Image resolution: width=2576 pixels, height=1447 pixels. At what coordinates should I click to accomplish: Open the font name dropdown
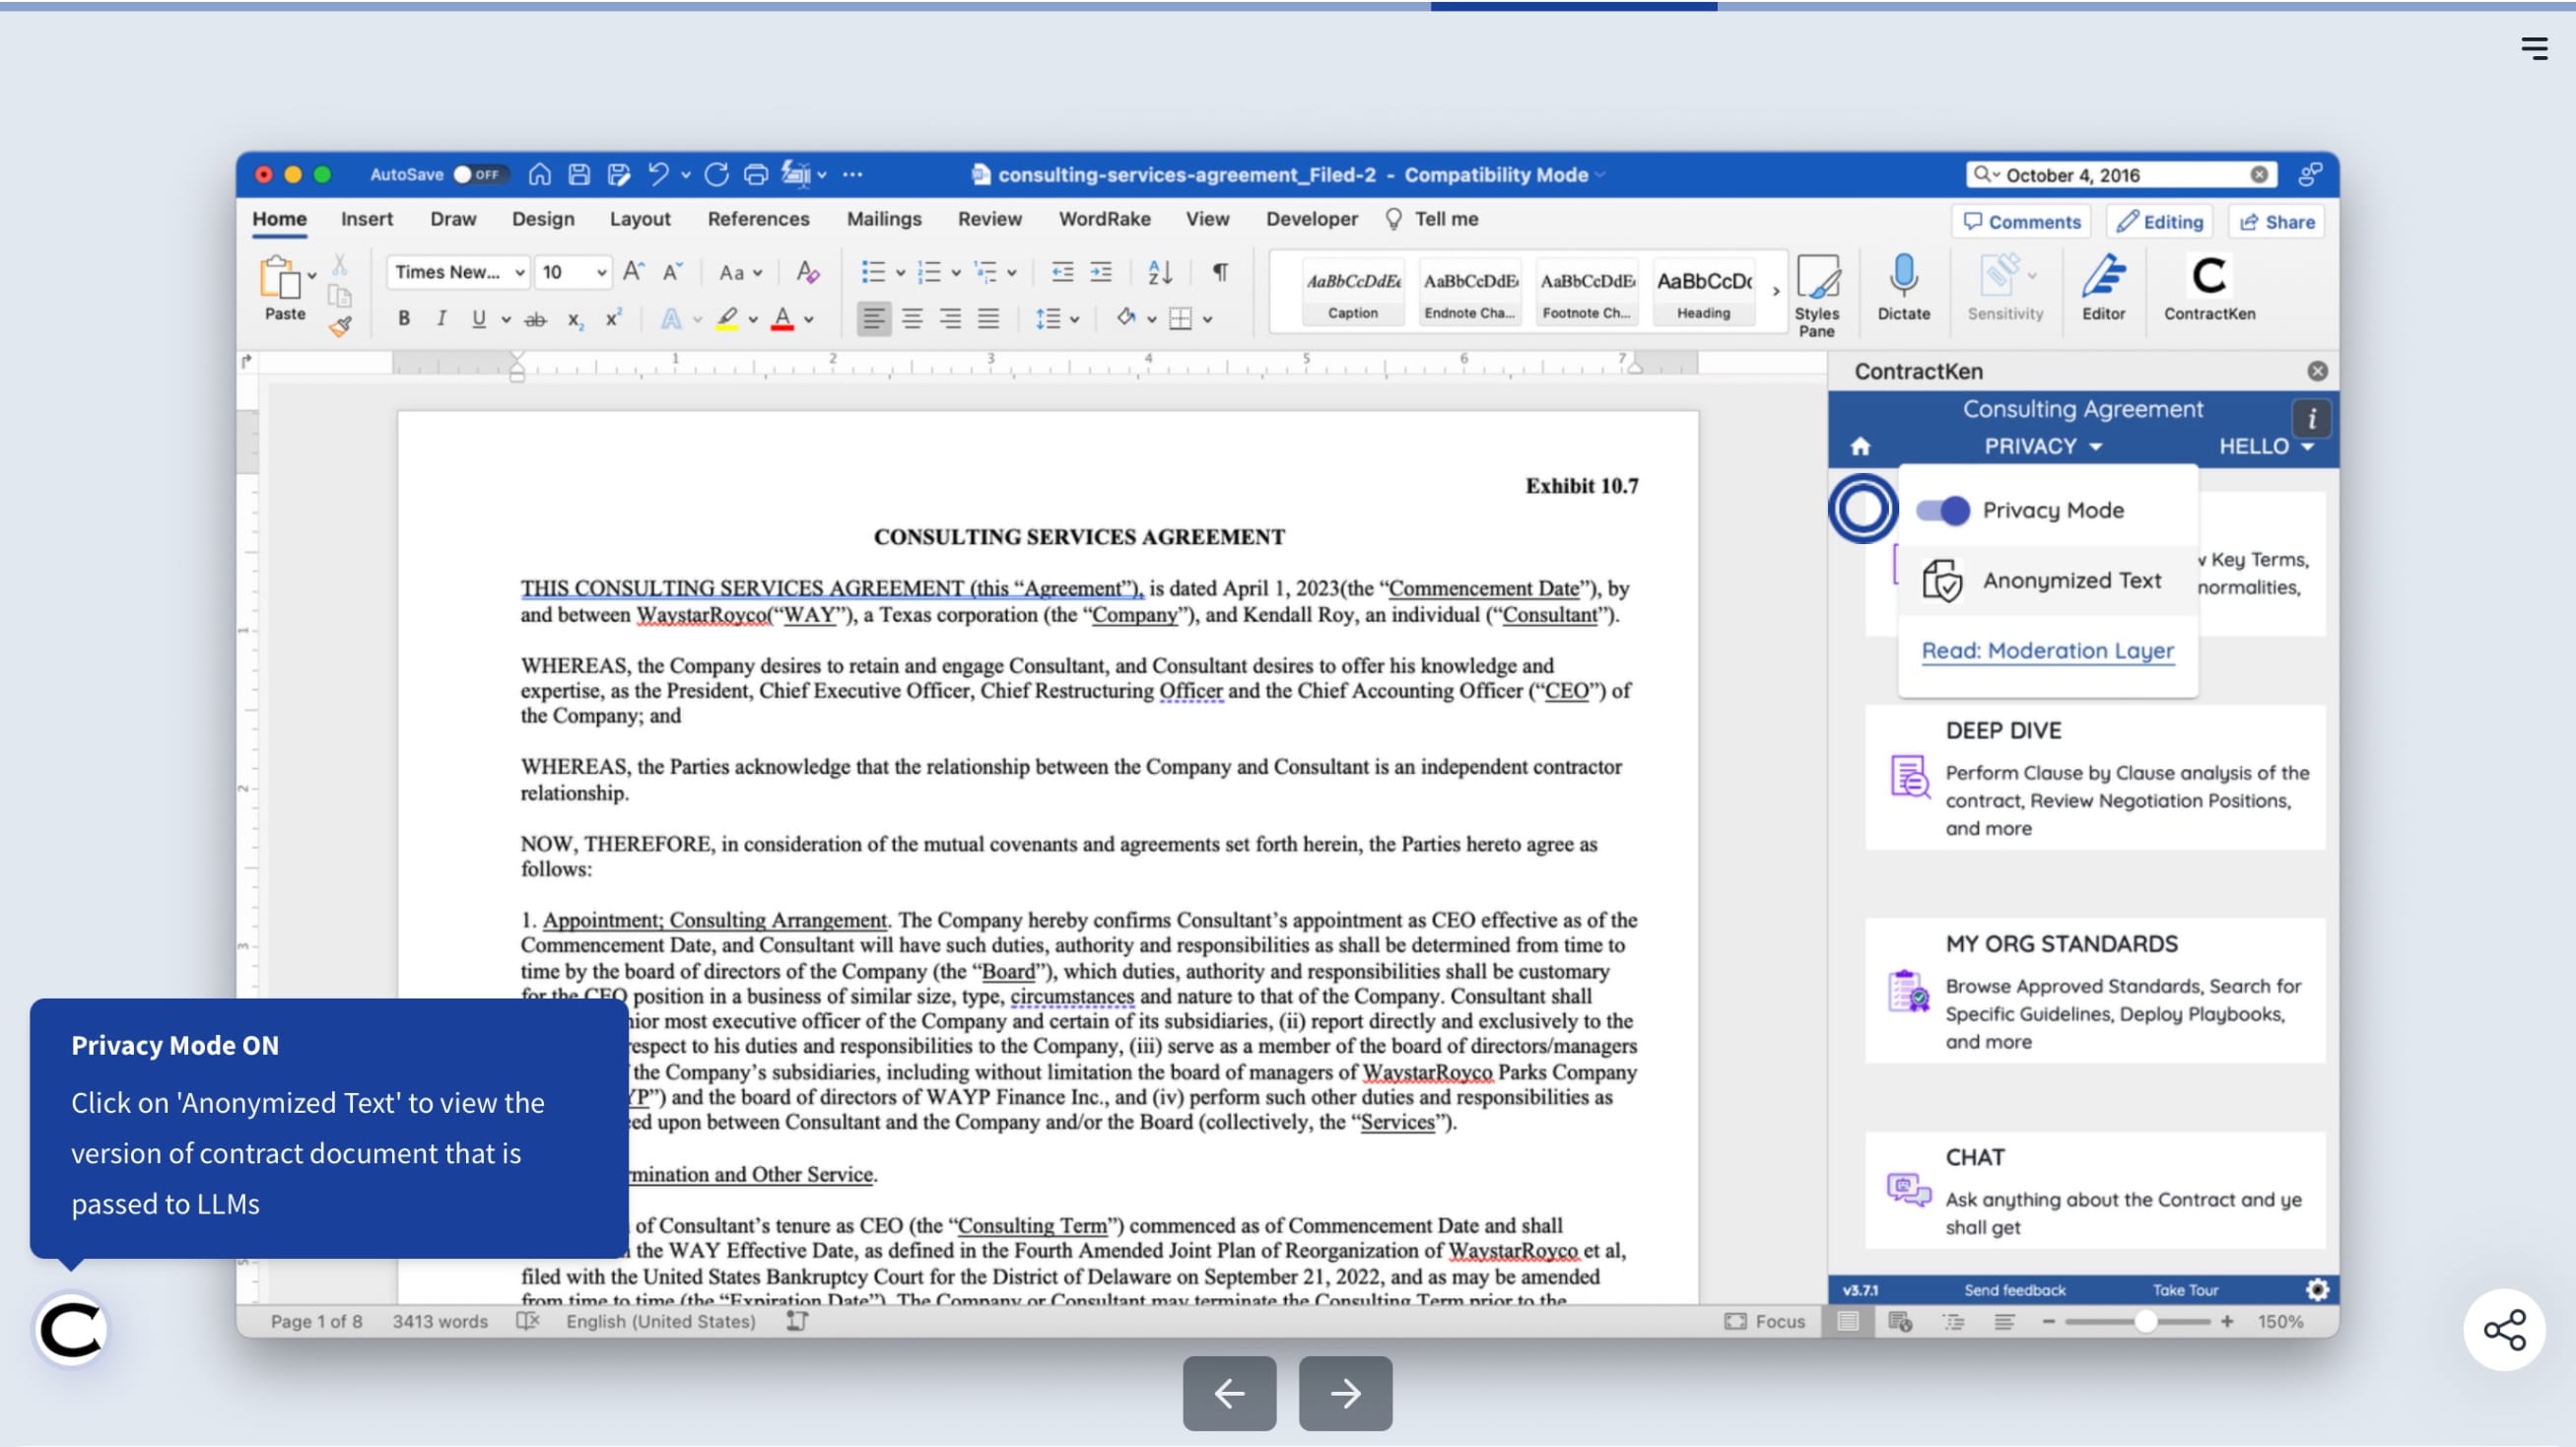519,272
